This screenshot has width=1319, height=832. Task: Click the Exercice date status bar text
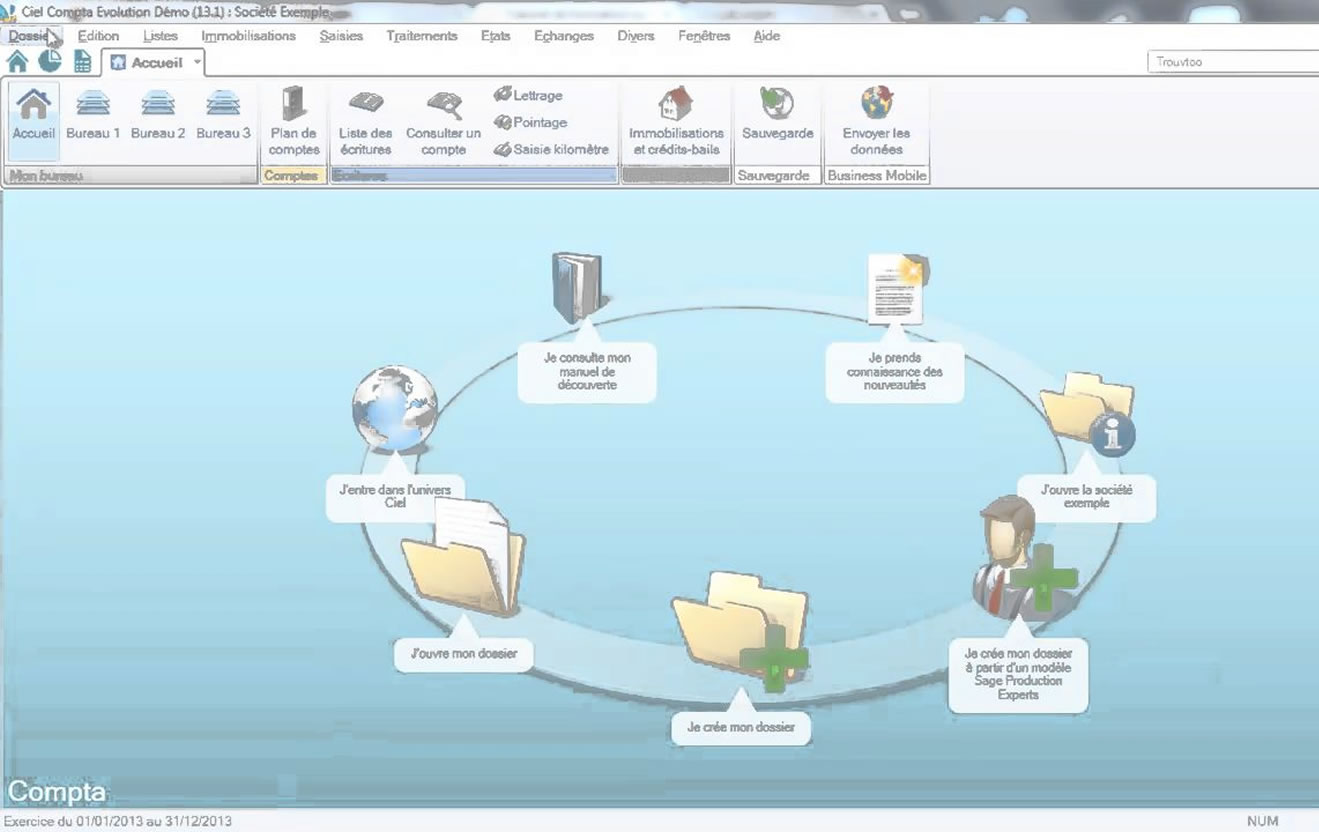point(118,821)
